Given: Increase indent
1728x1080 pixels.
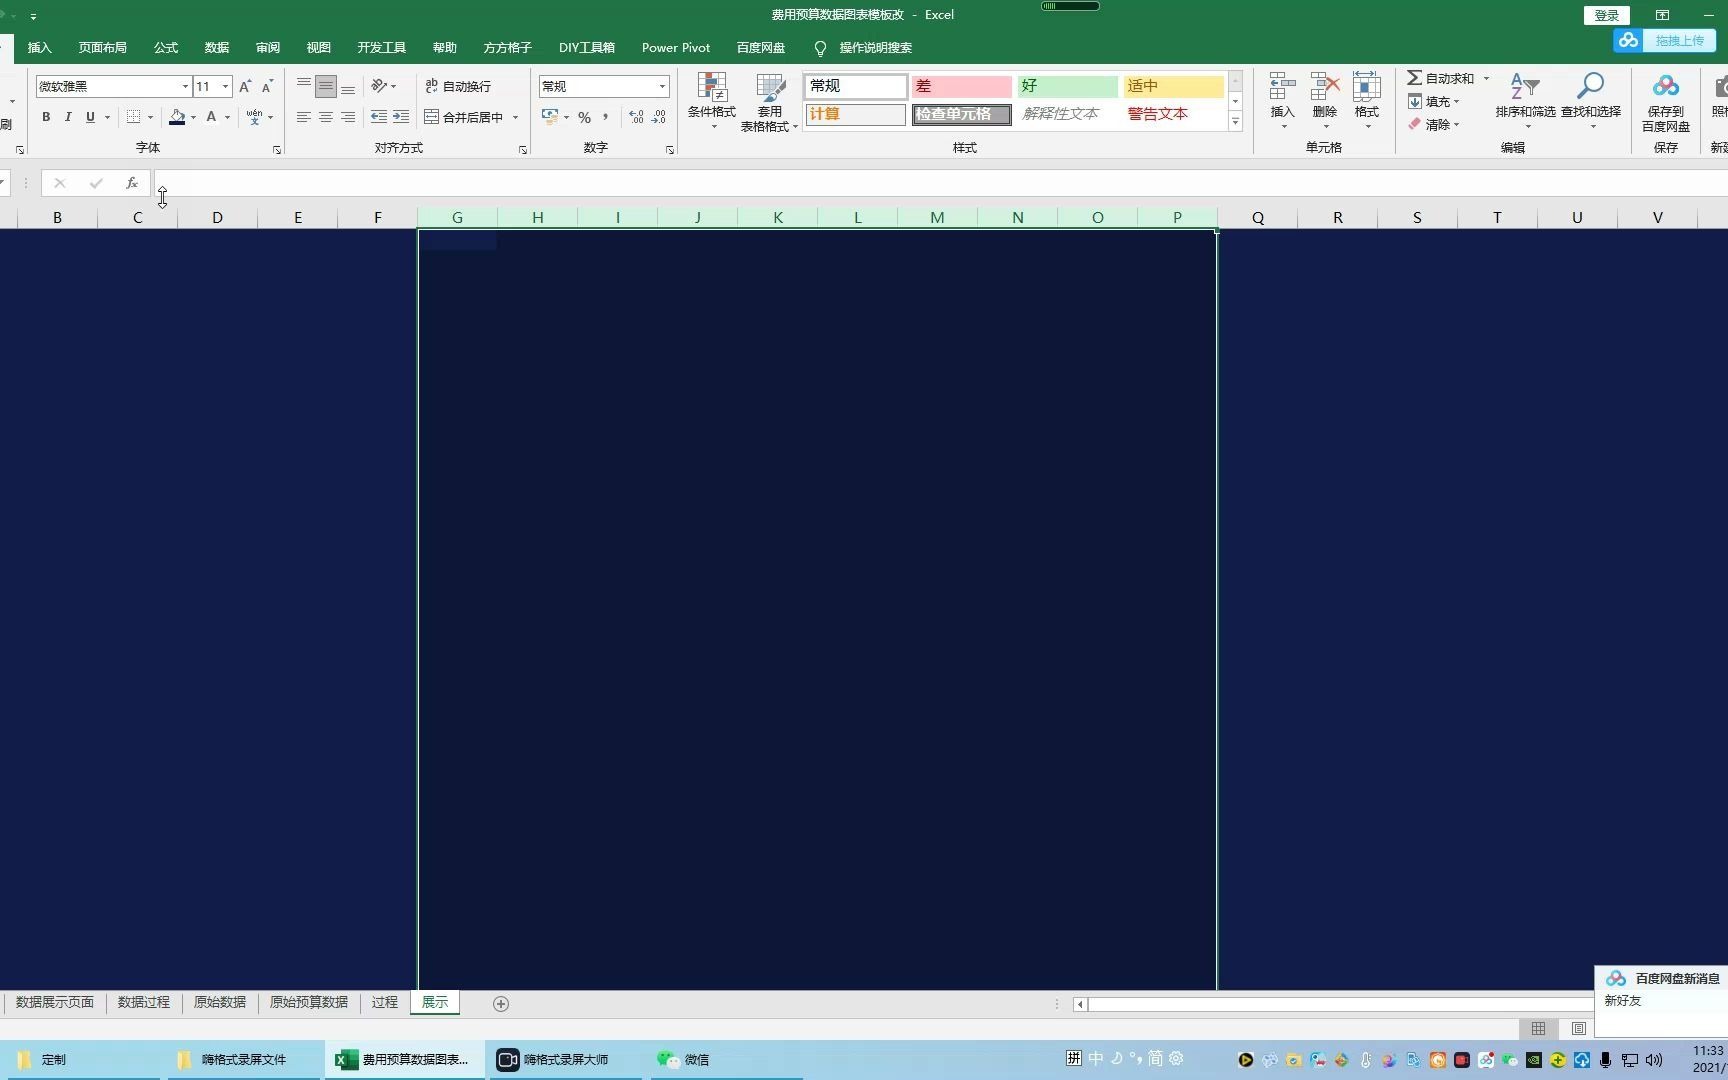Looking at the screenshot, I should (401, 117).
